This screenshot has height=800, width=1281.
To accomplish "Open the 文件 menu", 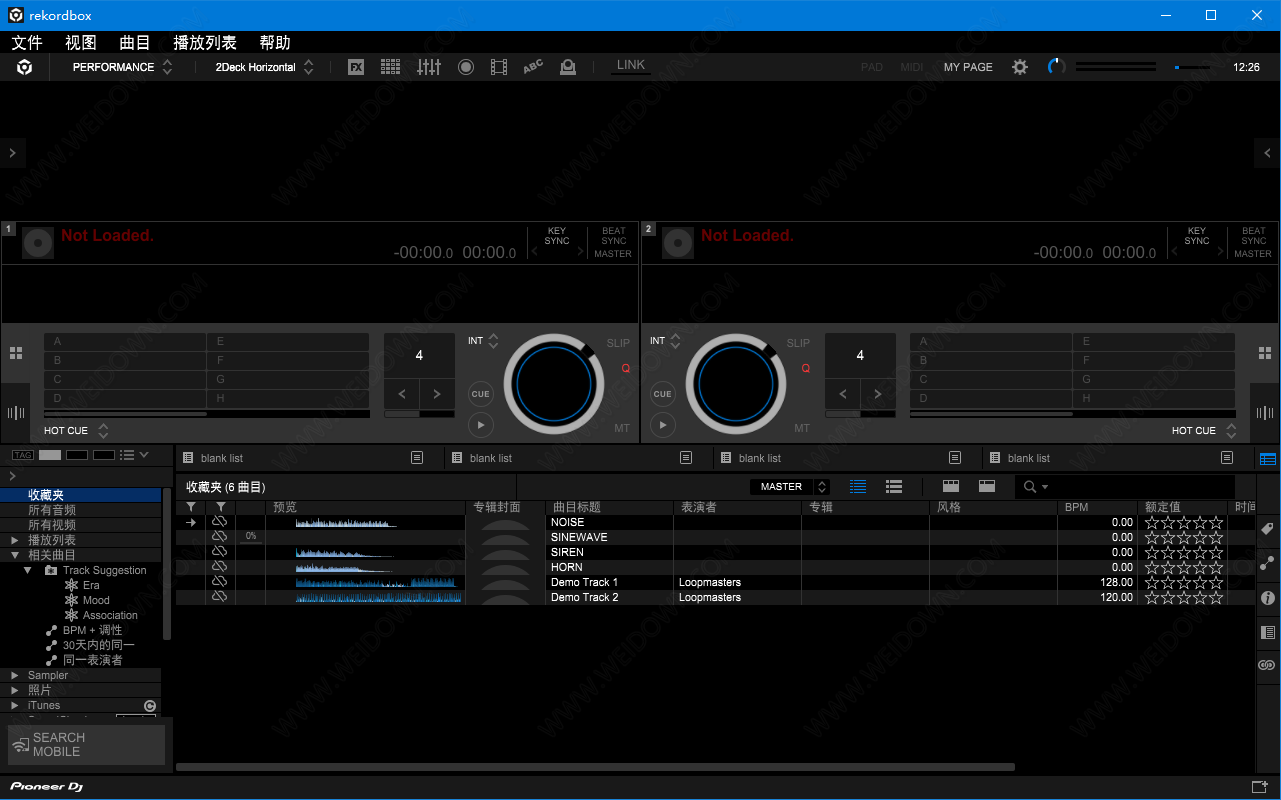I will (x=27, y=42).
